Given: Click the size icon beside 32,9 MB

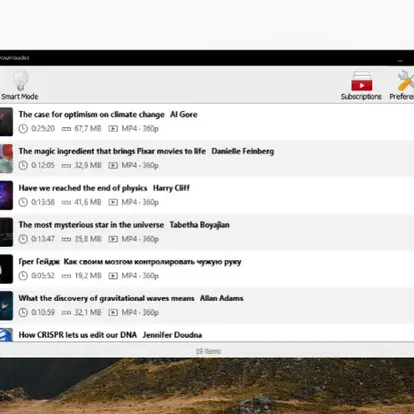Looking at the screenshot, I should tap(66, 166).
